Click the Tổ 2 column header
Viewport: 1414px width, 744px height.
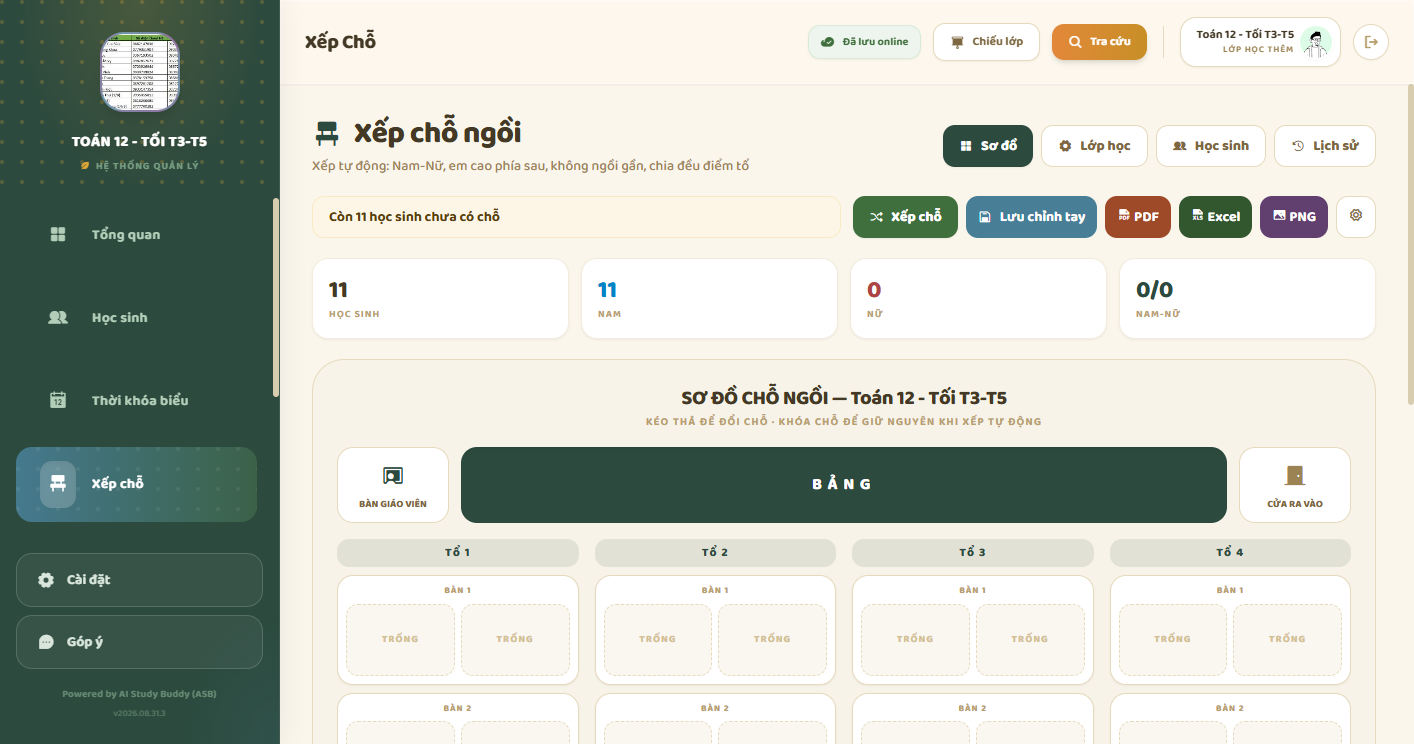(x=715, y=553)
